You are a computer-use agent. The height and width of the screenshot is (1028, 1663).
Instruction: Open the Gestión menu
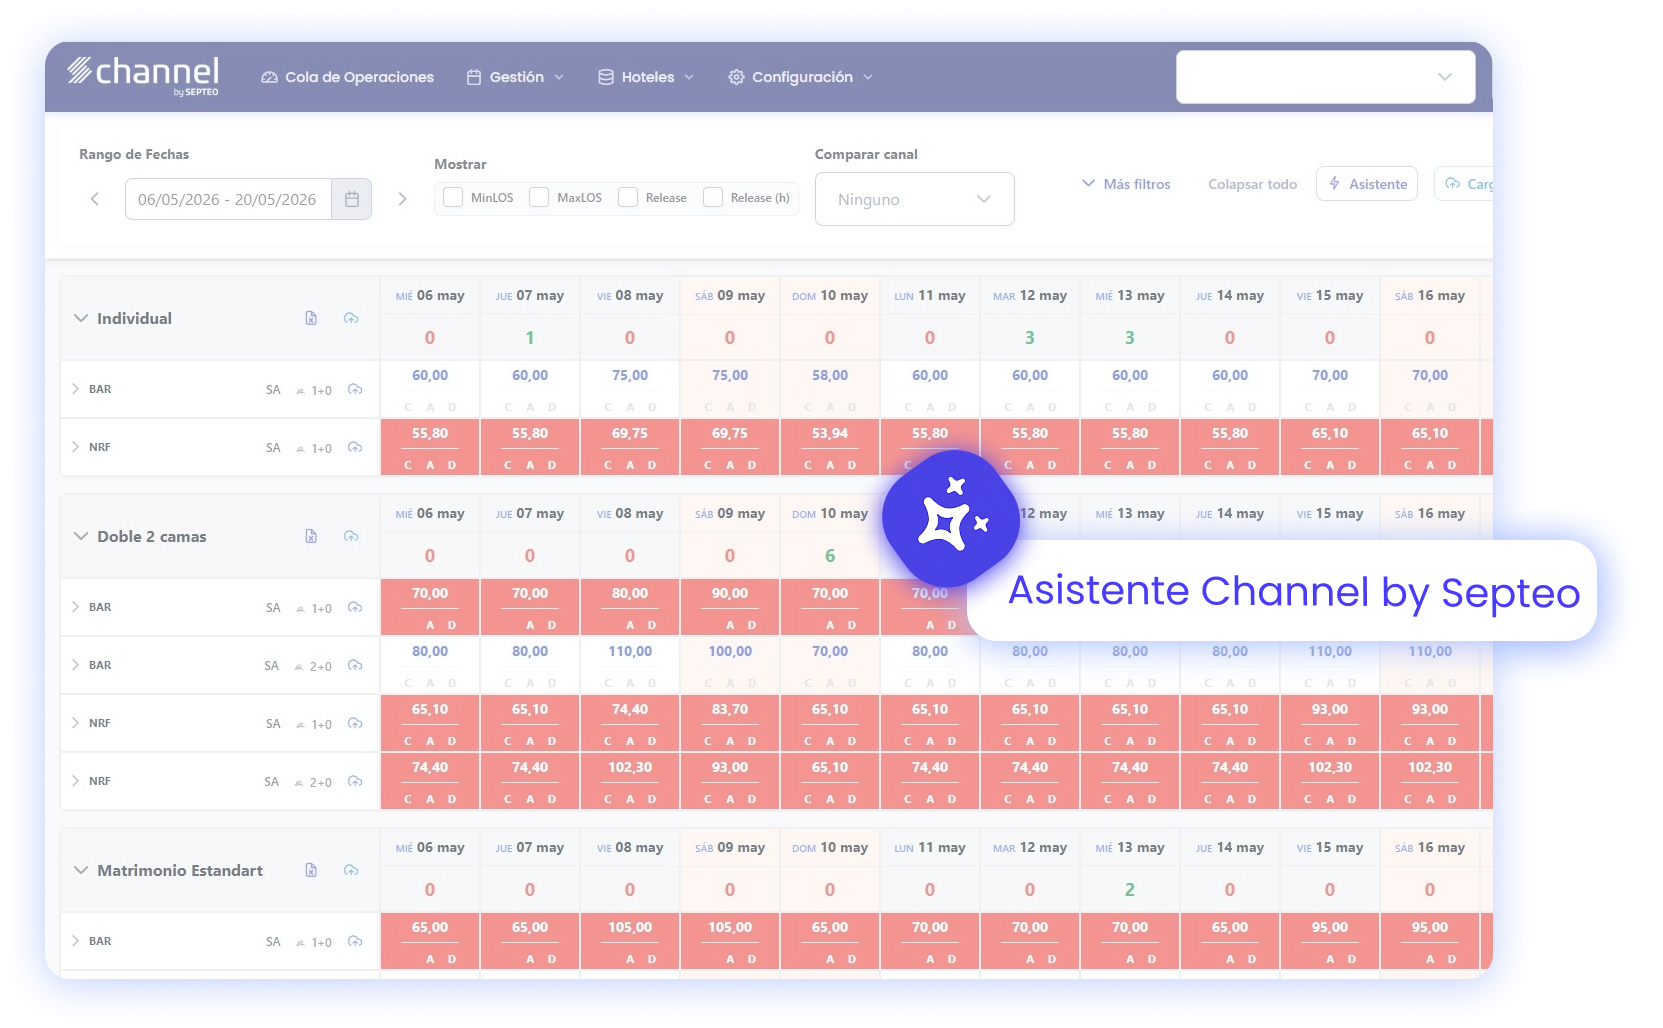[x=515, y=77]
